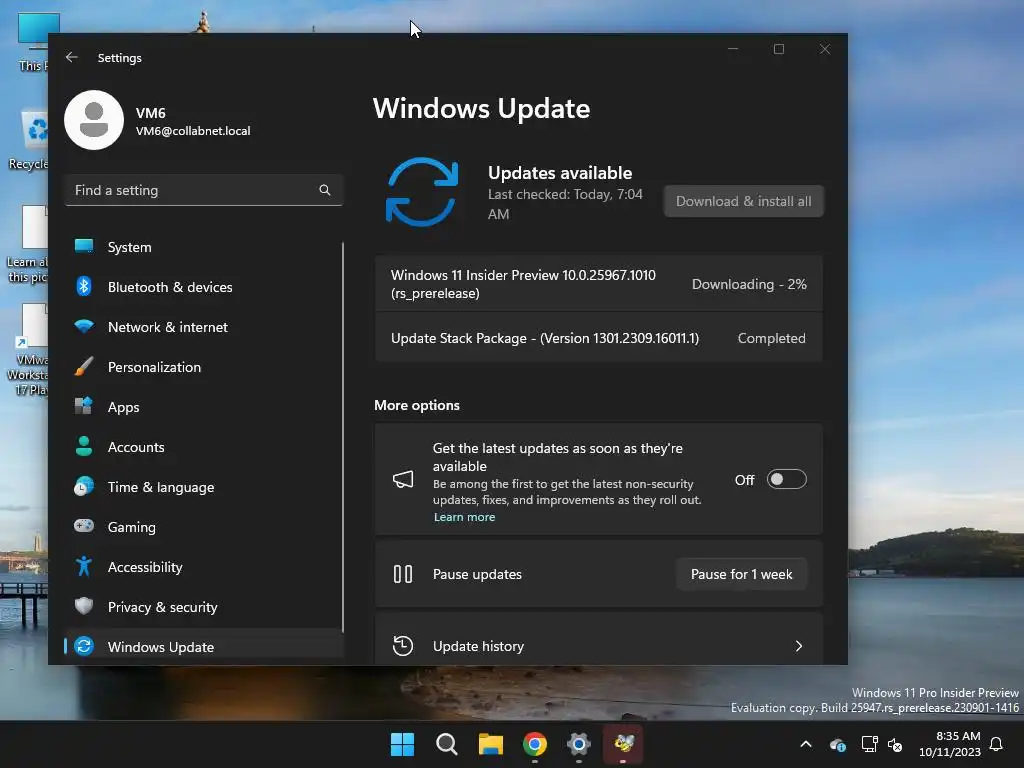1024x768 pixels.
Task: Click the Apps icon in sidebar
Action: 84,406
